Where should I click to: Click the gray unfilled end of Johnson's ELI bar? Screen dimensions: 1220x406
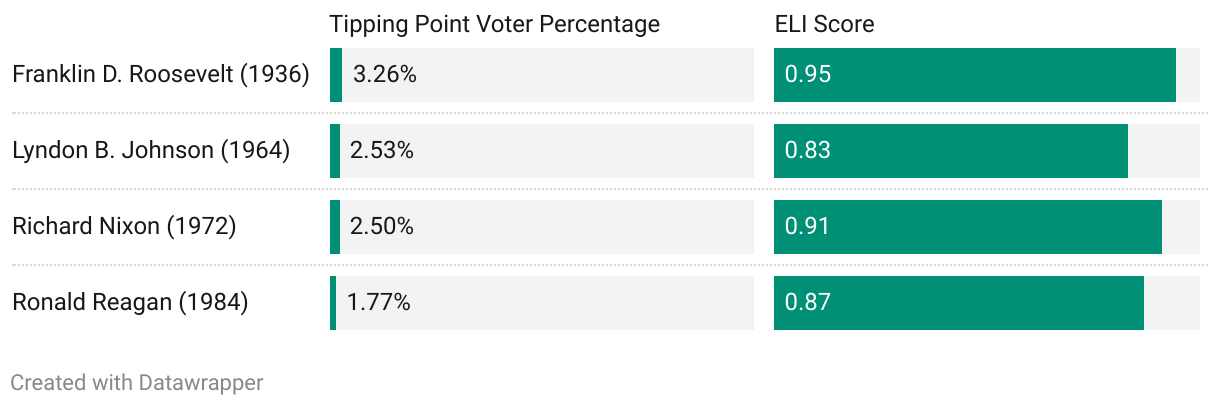pyautogui.click(x=1164, y=151)
